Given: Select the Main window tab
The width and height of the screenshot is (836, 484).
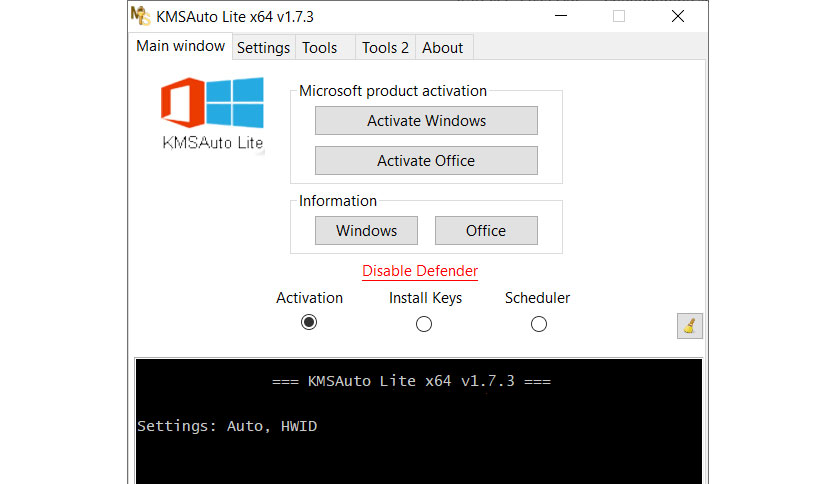Looking at the screenshot, I should click(x=180, y=46).
